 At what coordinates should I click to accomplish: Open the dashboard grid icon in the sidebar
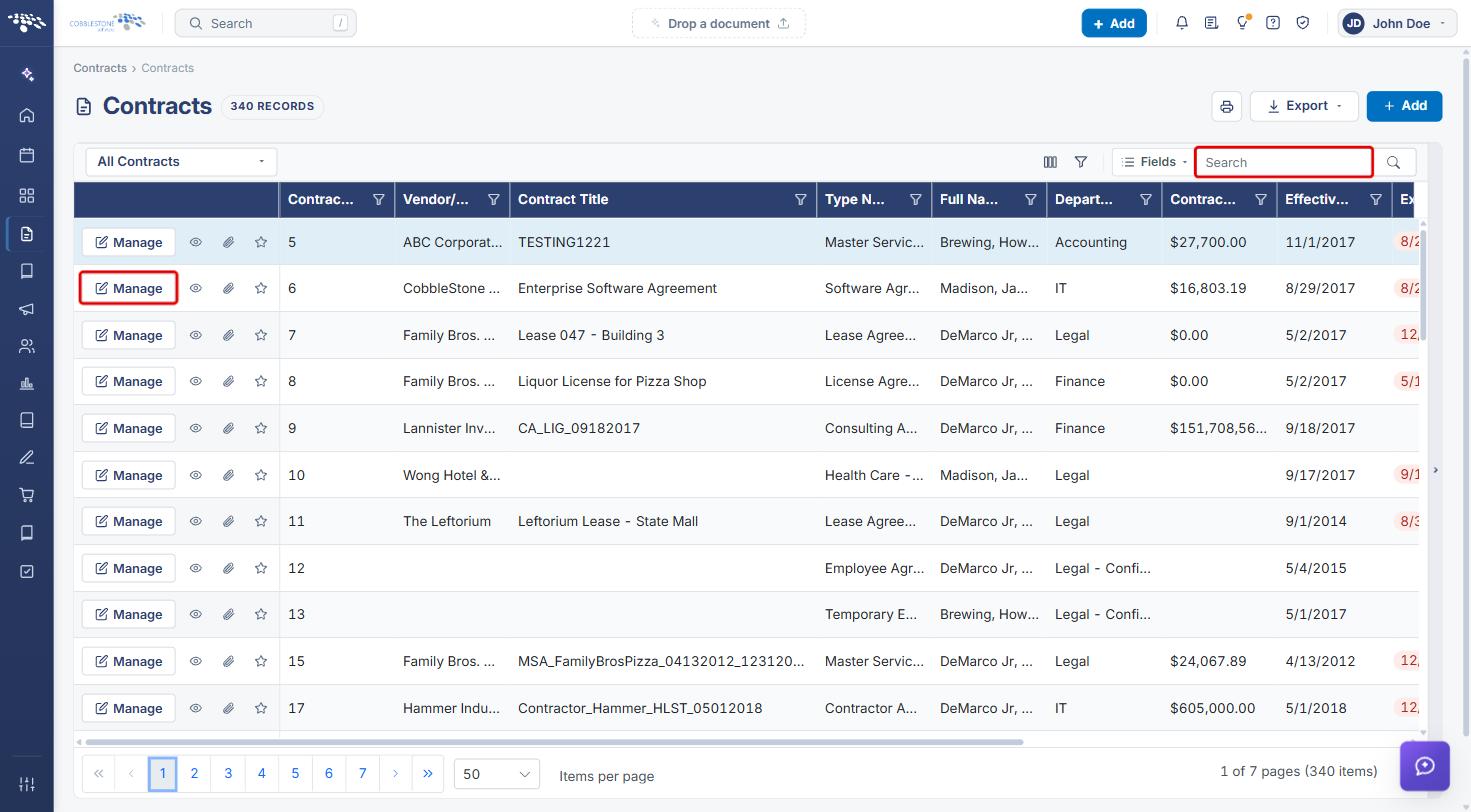27,195
